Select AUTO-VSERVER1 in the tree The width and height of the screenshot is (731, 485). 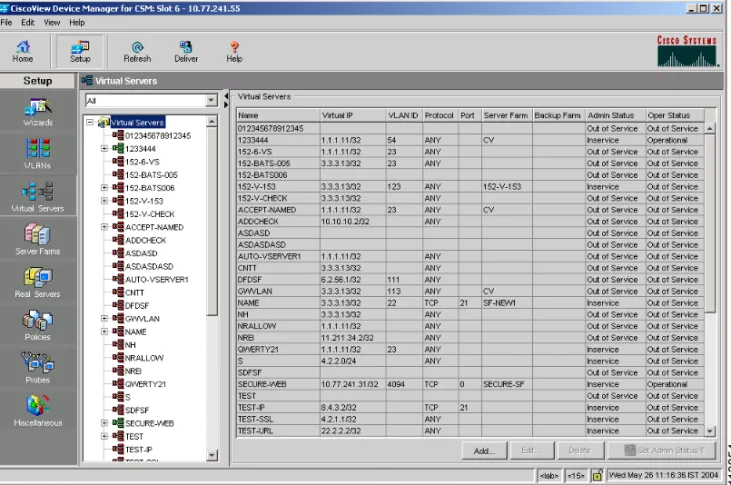coord(157,279)
